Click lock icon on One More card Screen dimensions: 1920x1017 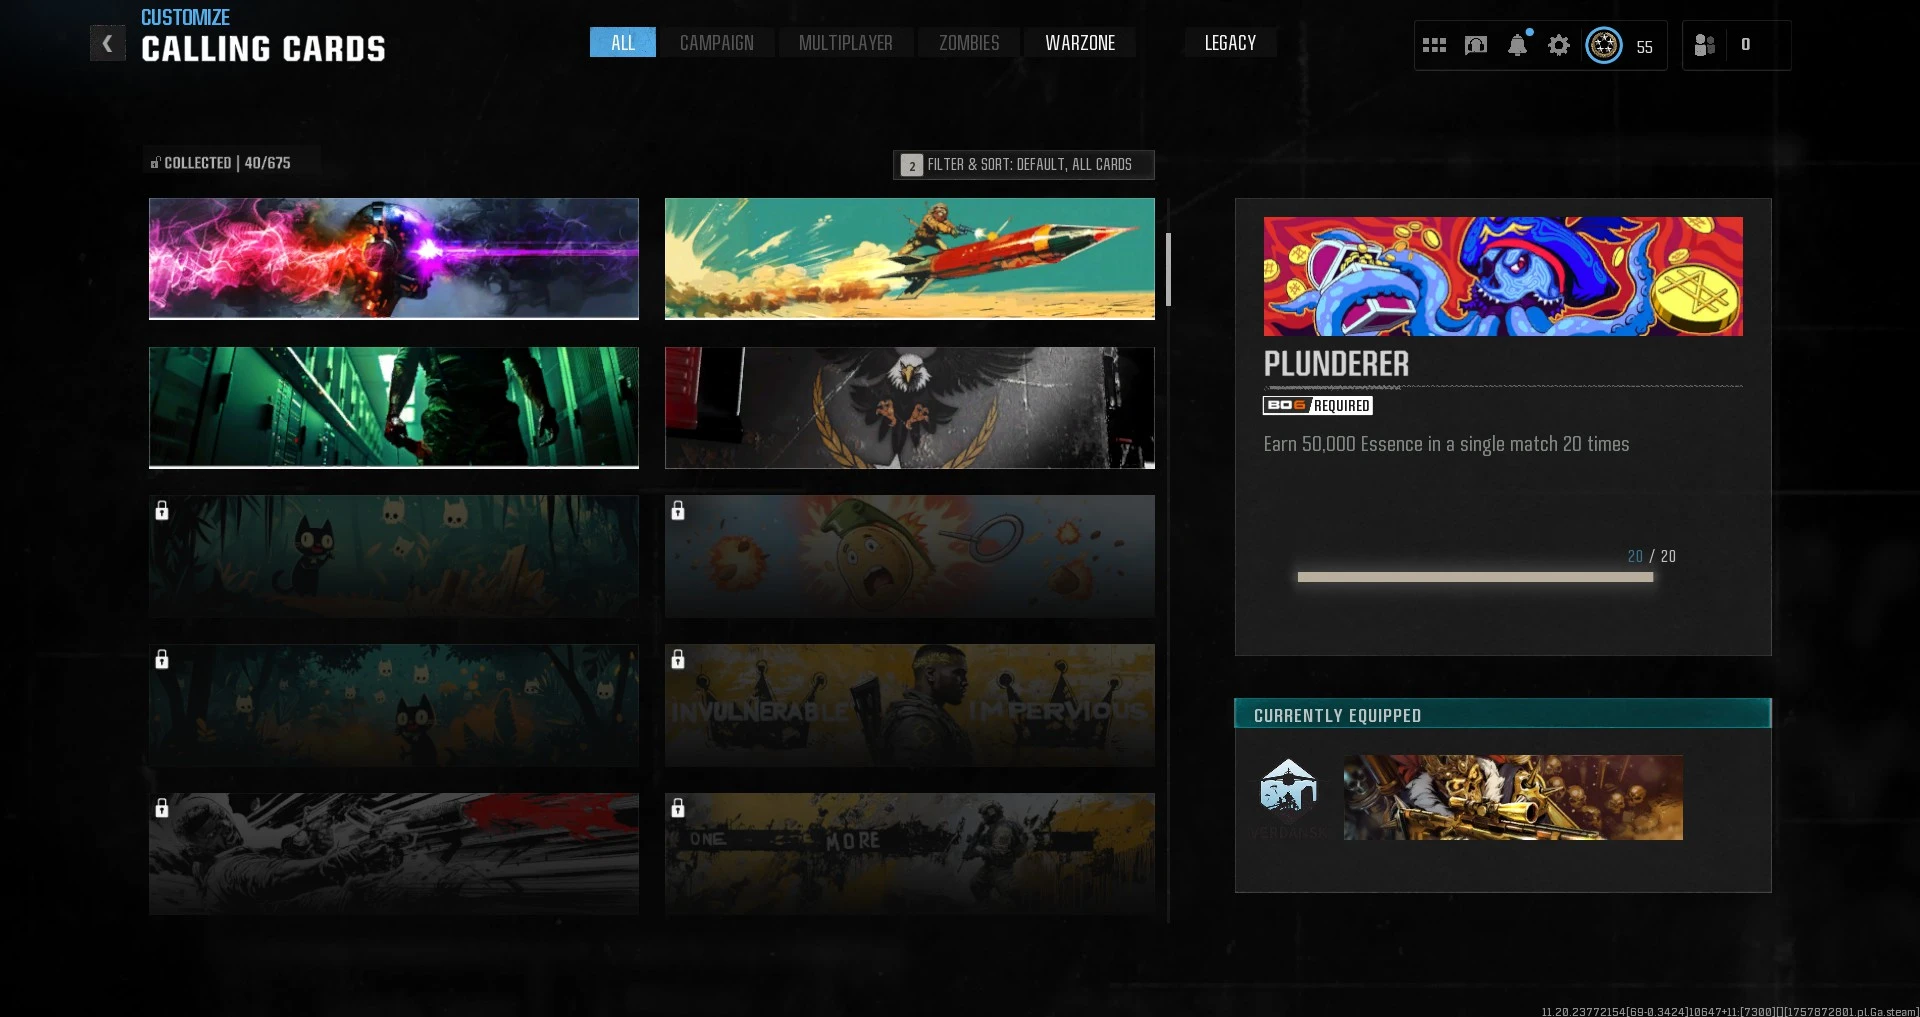pos(678,808)
